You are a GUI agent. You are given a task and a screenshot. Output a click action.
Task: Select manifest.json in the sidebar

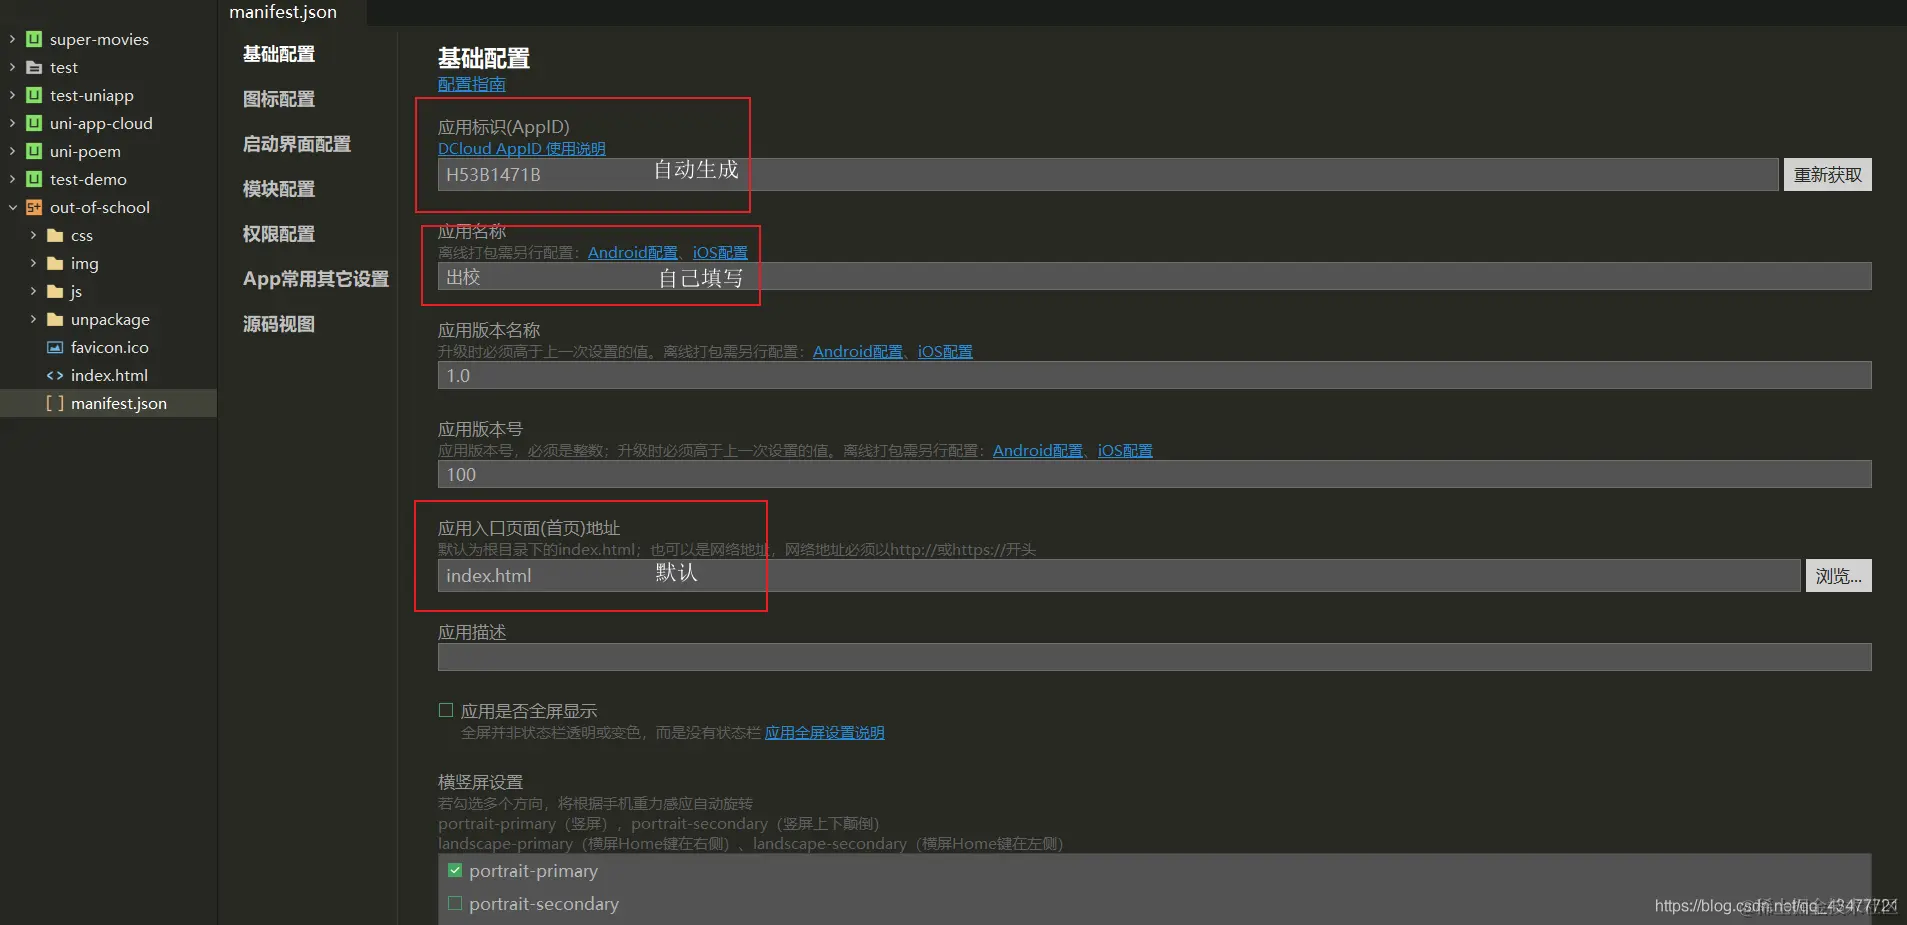[120, 403]
